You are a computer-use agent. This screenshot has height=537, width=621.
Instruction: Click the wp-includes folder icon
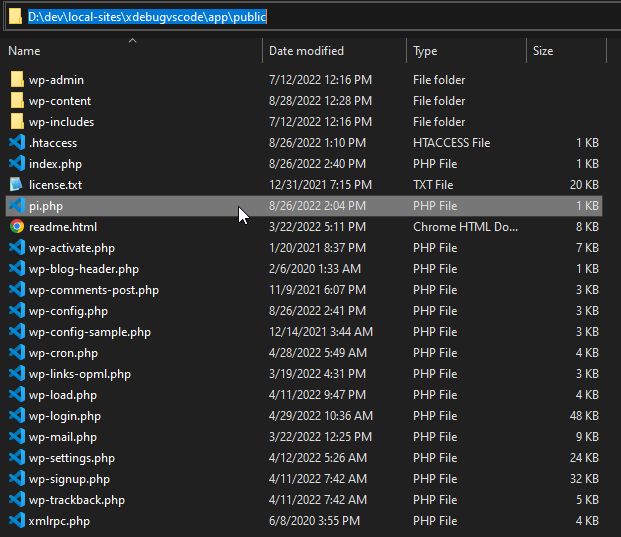coord(17,121)
